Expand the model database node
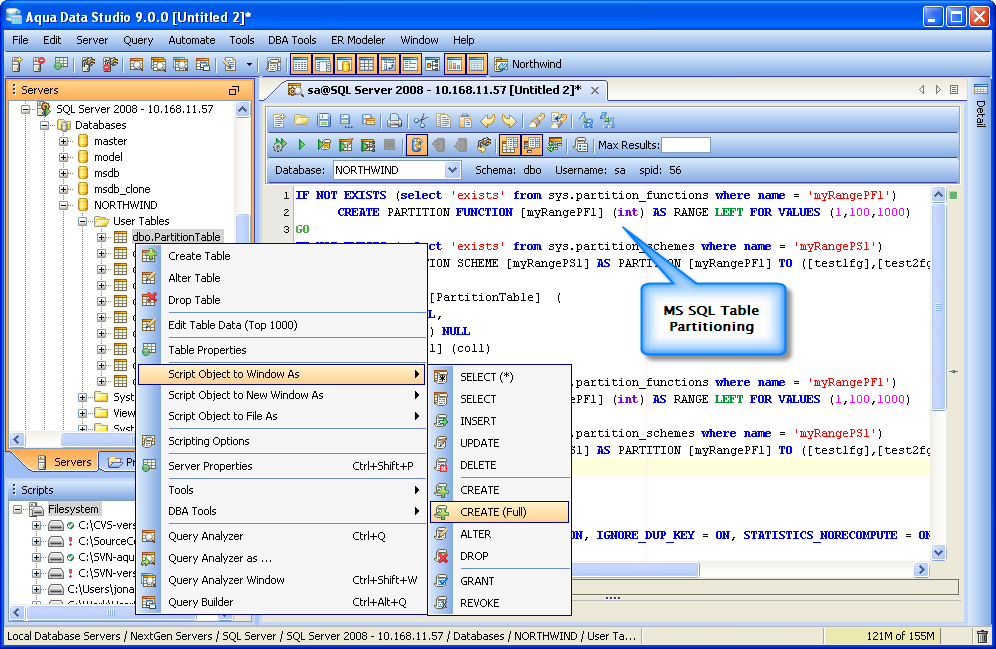Image resolution: width=996 pixels, height=649 pixels. (x=64, y=157)
